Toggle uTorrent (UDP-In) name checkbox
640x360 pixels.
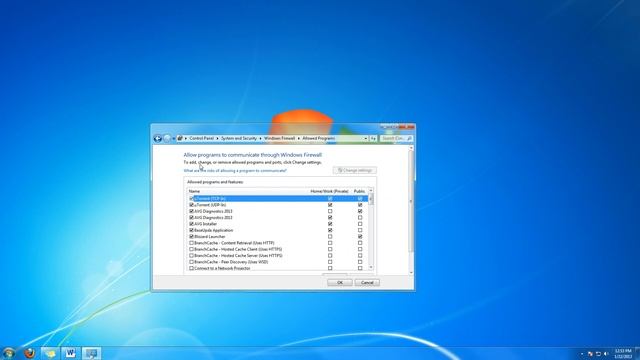pos(191,205)
